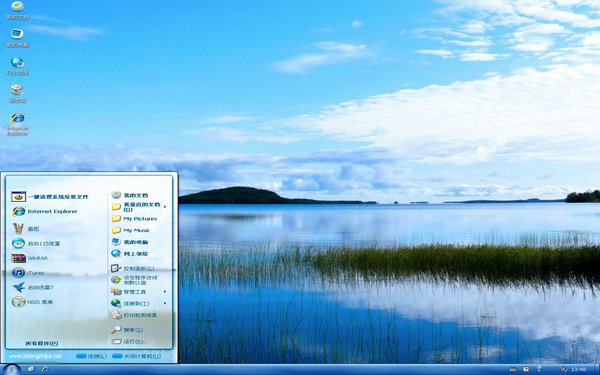Expand the recent documents submenu arrow

pos(165,207)
